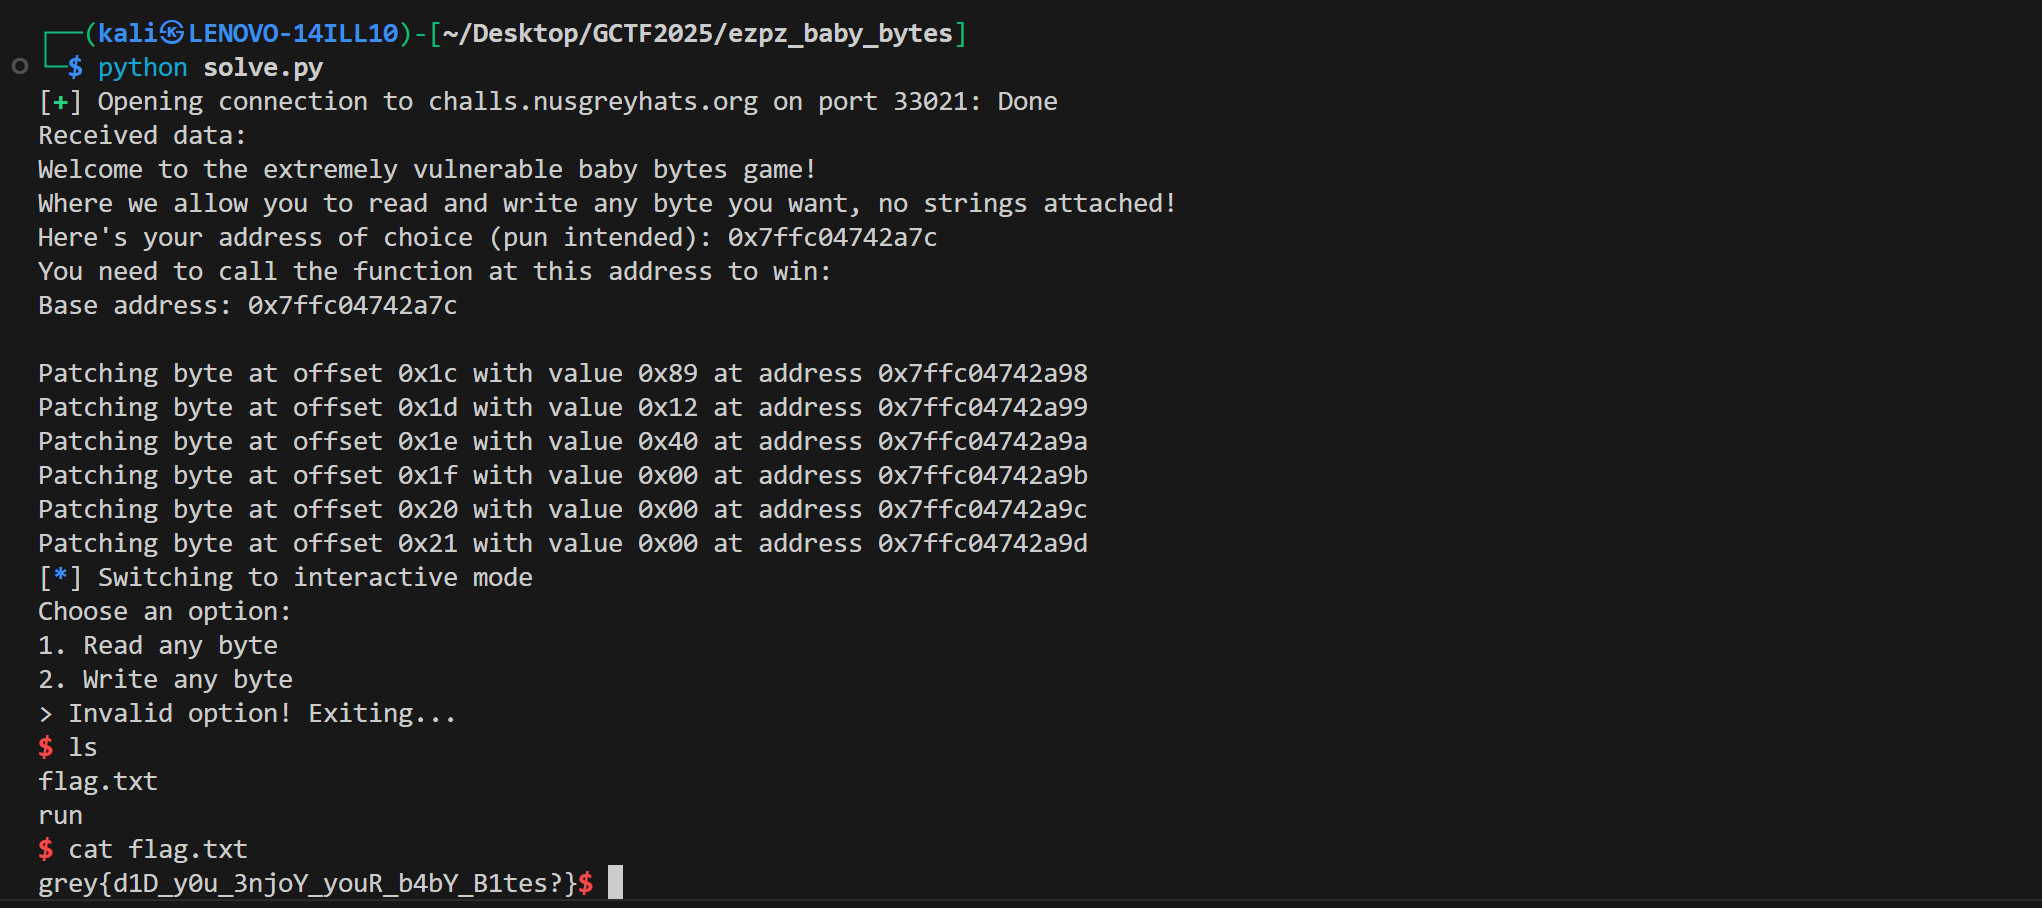Image resolution: width=2042 pixels, height=908 pixels.
Task: Click the flag.txt entry in ls output
Action: pos(98,781)
